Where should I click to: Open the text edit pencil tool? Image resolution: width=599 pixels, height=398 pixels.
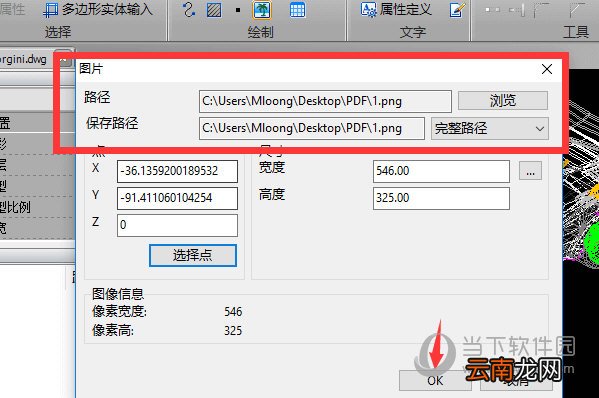457,10
